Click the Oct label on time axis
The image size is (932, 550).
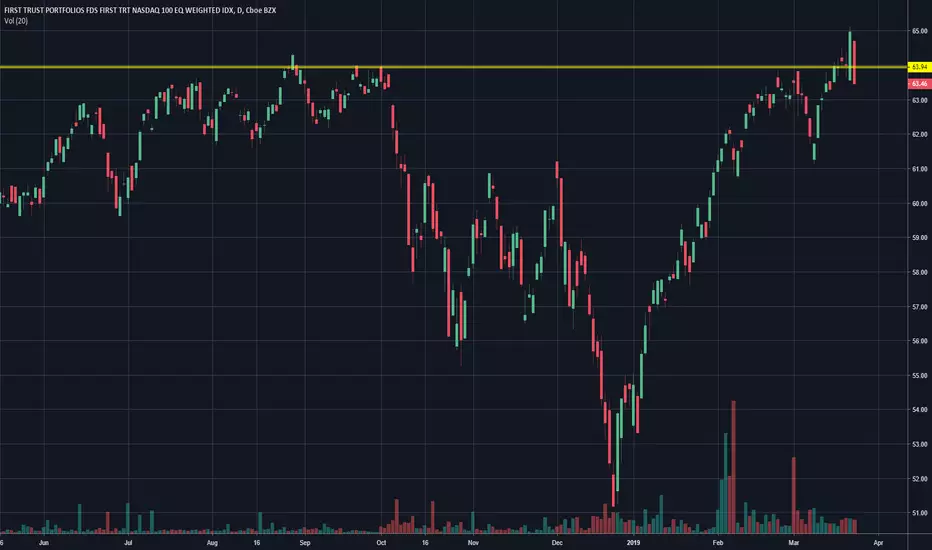click(381, 543)
